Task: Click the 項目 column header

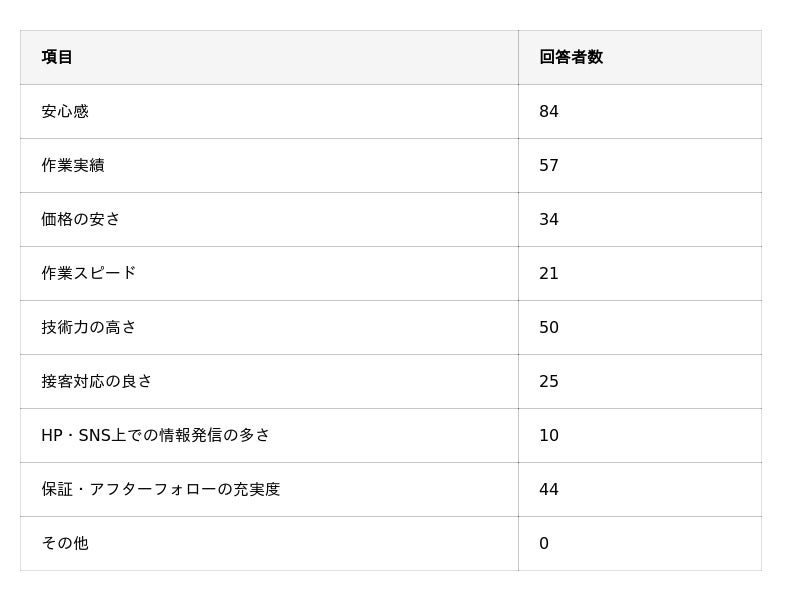Action: (57, 57)
